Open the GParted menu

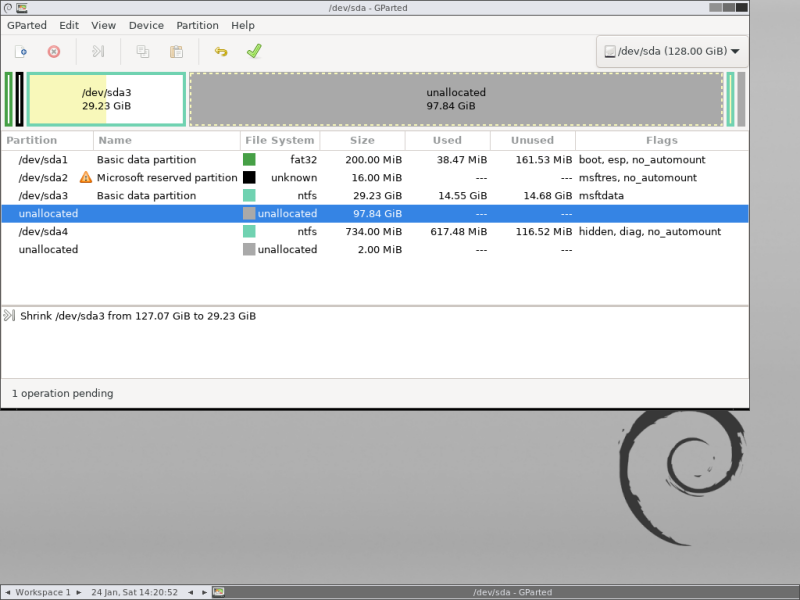[27, 26]
